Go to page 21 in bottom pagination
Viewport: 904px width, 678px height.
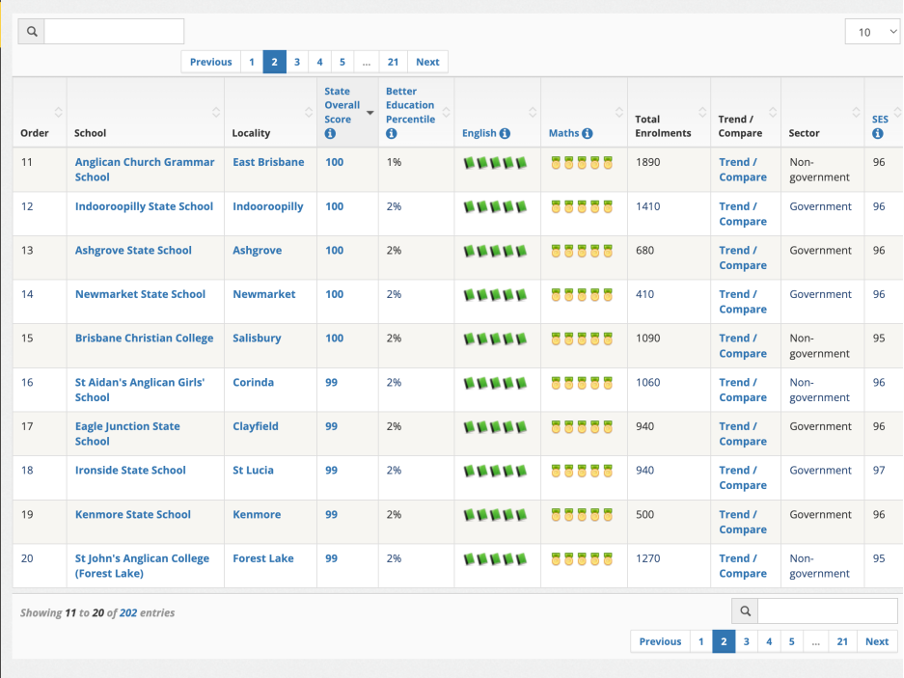843,642
